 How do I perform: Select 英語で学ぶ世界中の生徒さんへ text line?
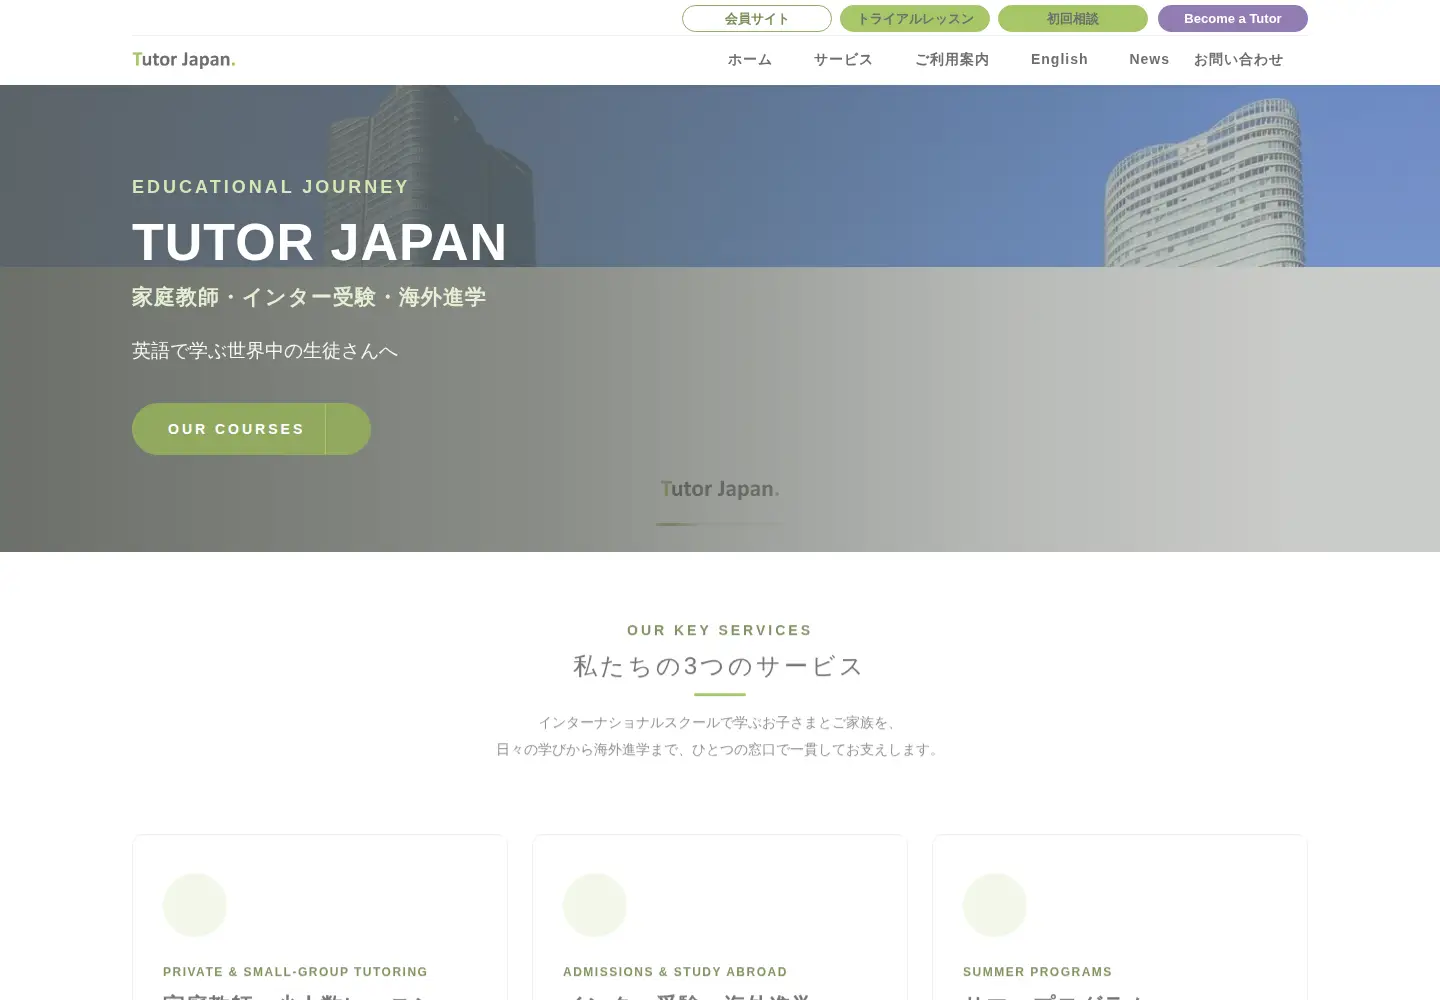(x=265, y=351)
